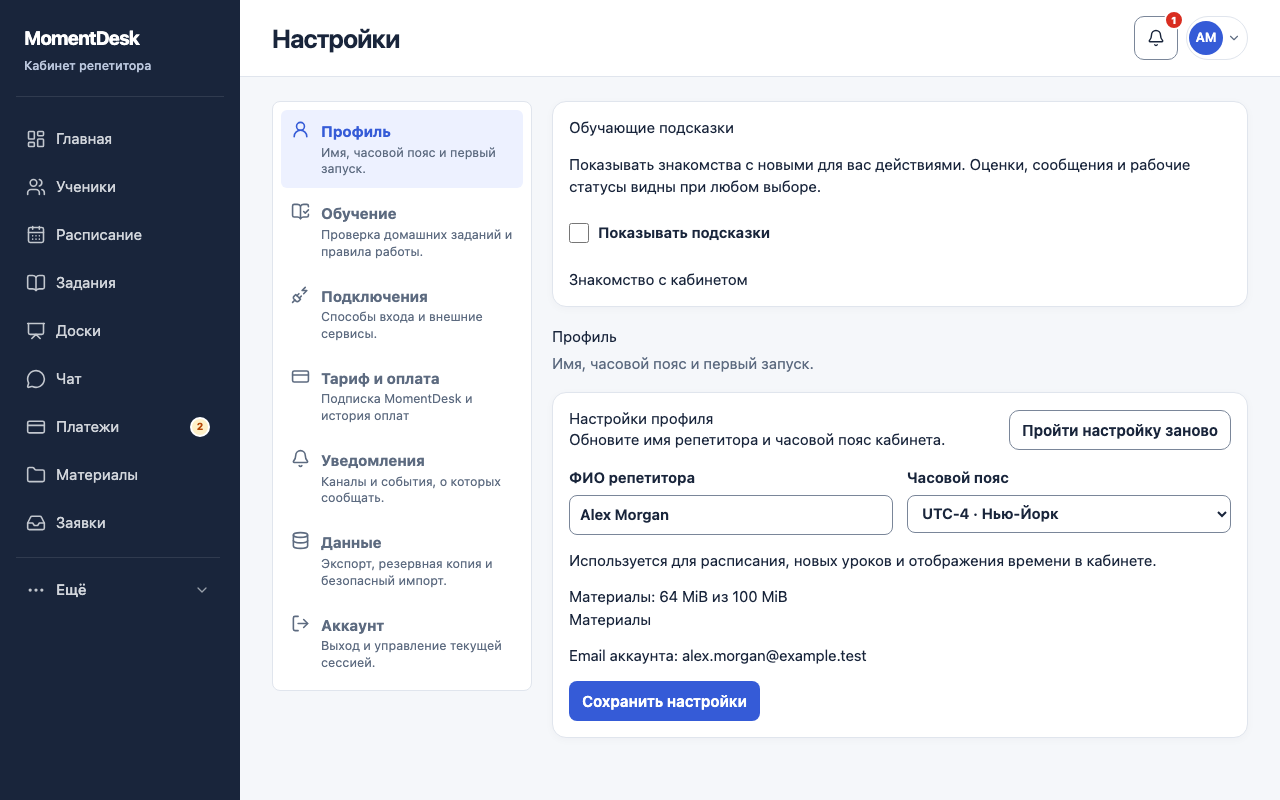This screenshot has width=1280, height=800.
Task: Click the Профиль person icon in settings
Action: coord(300,131)
